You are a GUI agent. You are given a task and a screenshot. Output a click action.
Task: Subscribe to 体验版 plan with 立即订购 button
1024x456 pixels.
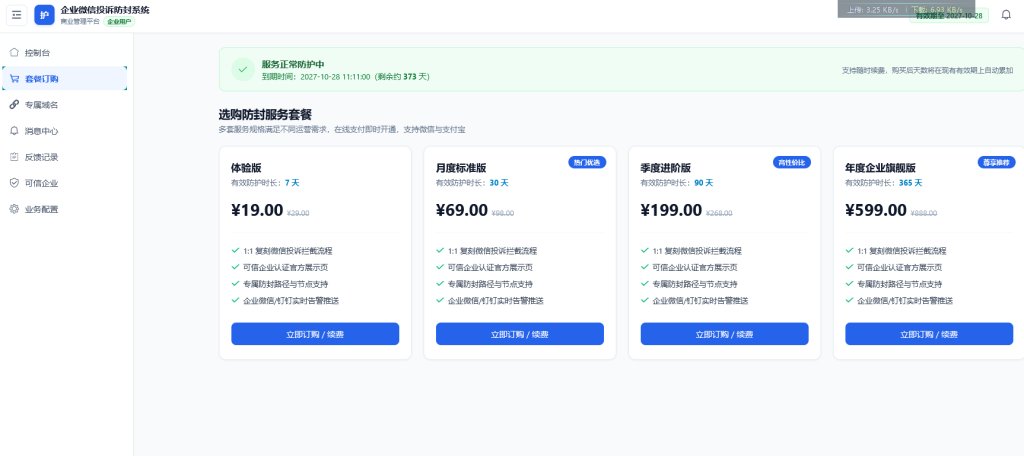coord(315,334)
